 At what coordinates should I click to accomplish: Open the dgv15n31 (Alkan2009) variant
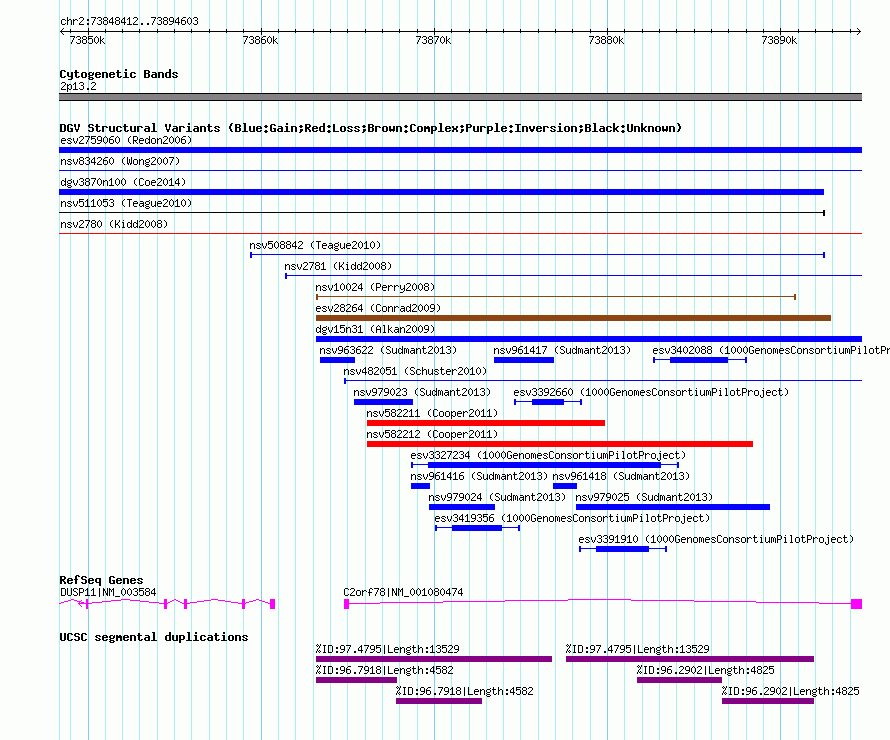589,339
